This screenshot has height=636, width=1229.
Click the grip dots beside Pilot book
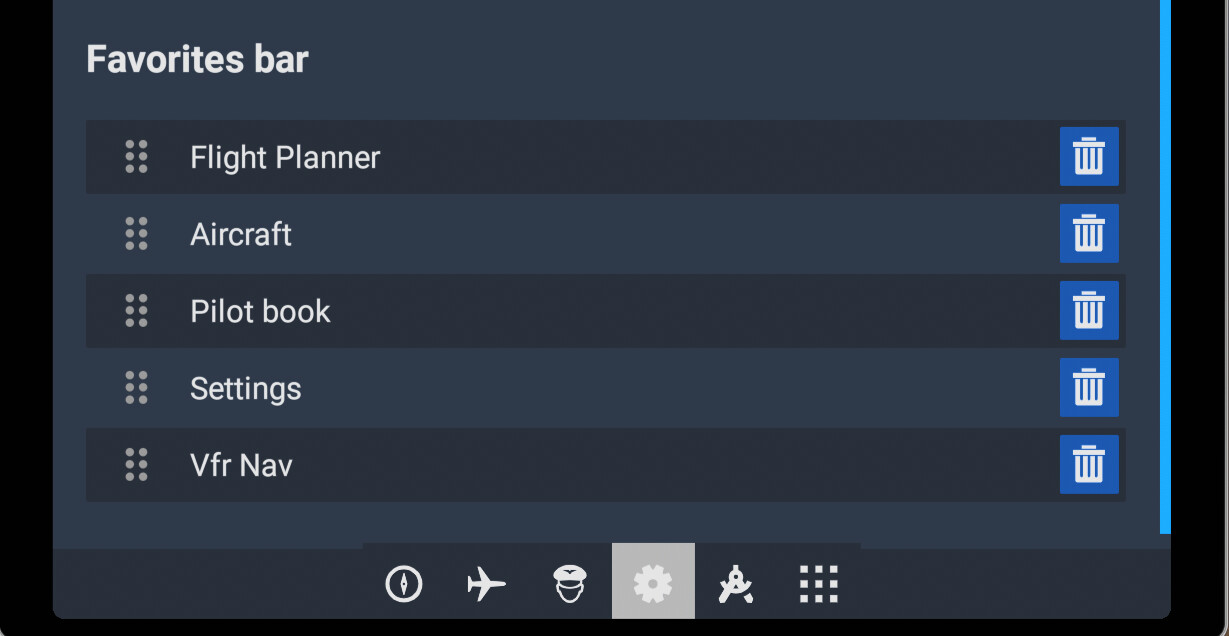click(x=137, y=311)
